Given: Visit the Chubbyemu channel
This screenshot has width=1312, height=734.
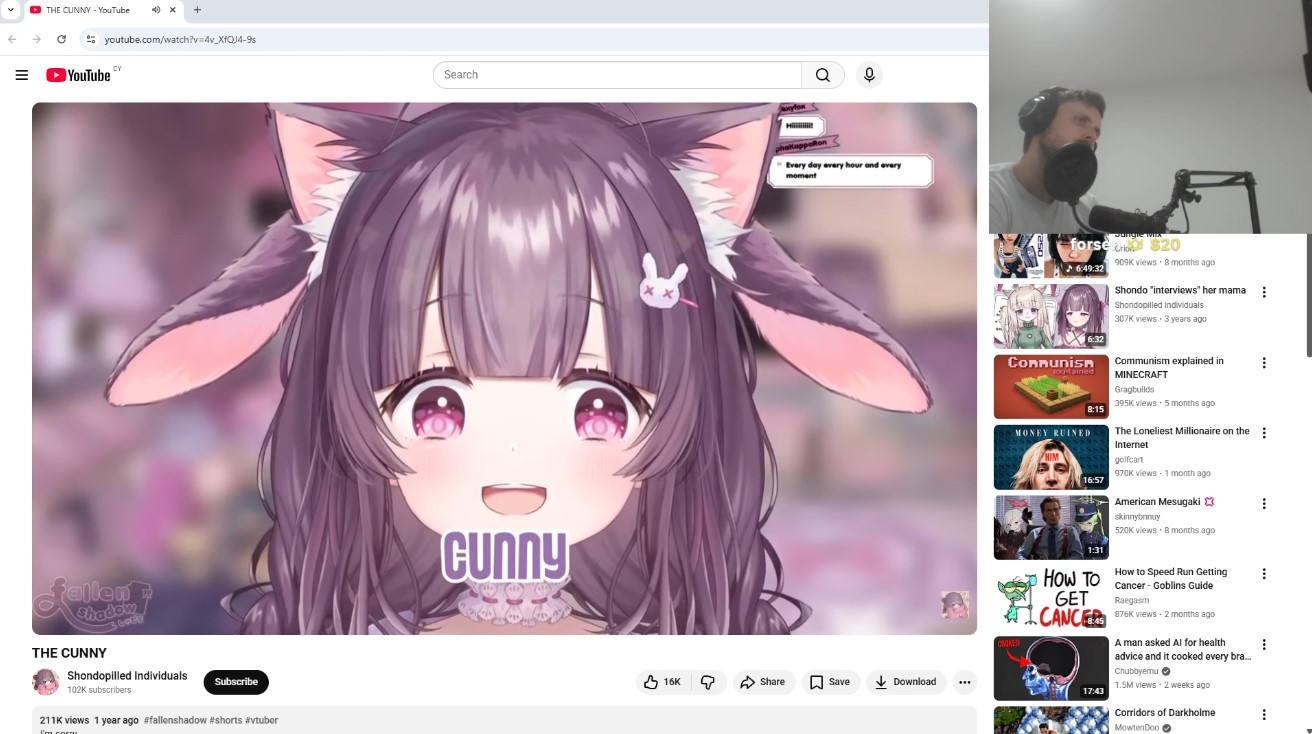Looking at the screenshot, I should 1137,671.
